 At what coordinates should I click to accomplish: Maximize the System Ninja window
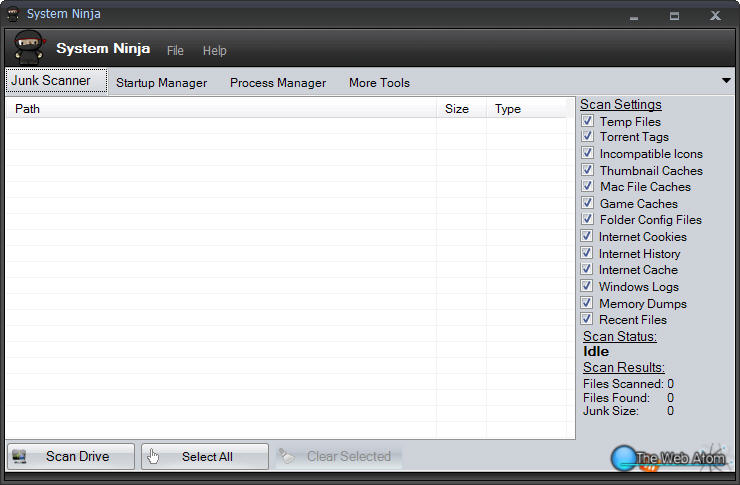point(674,16)
